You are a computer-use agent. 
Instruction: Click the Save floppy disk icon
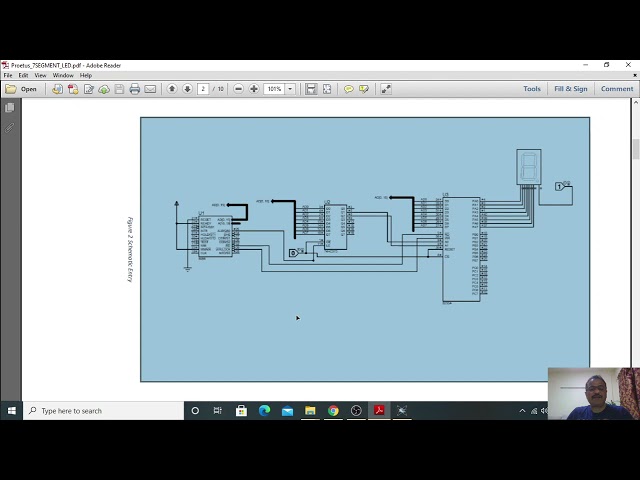(119, 89)
